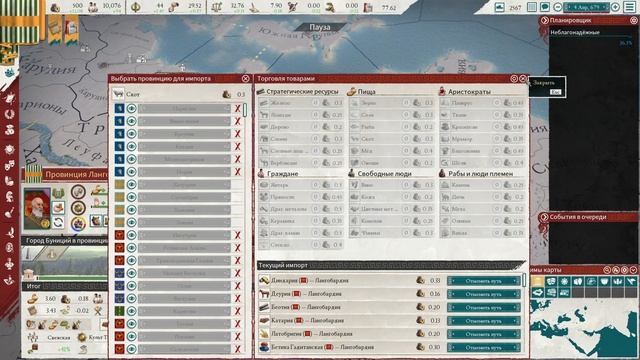Toggle eye icon of last visible province row
Viewport: 640px width, 360px height.
pyautogui.click(x=131, y=349)
